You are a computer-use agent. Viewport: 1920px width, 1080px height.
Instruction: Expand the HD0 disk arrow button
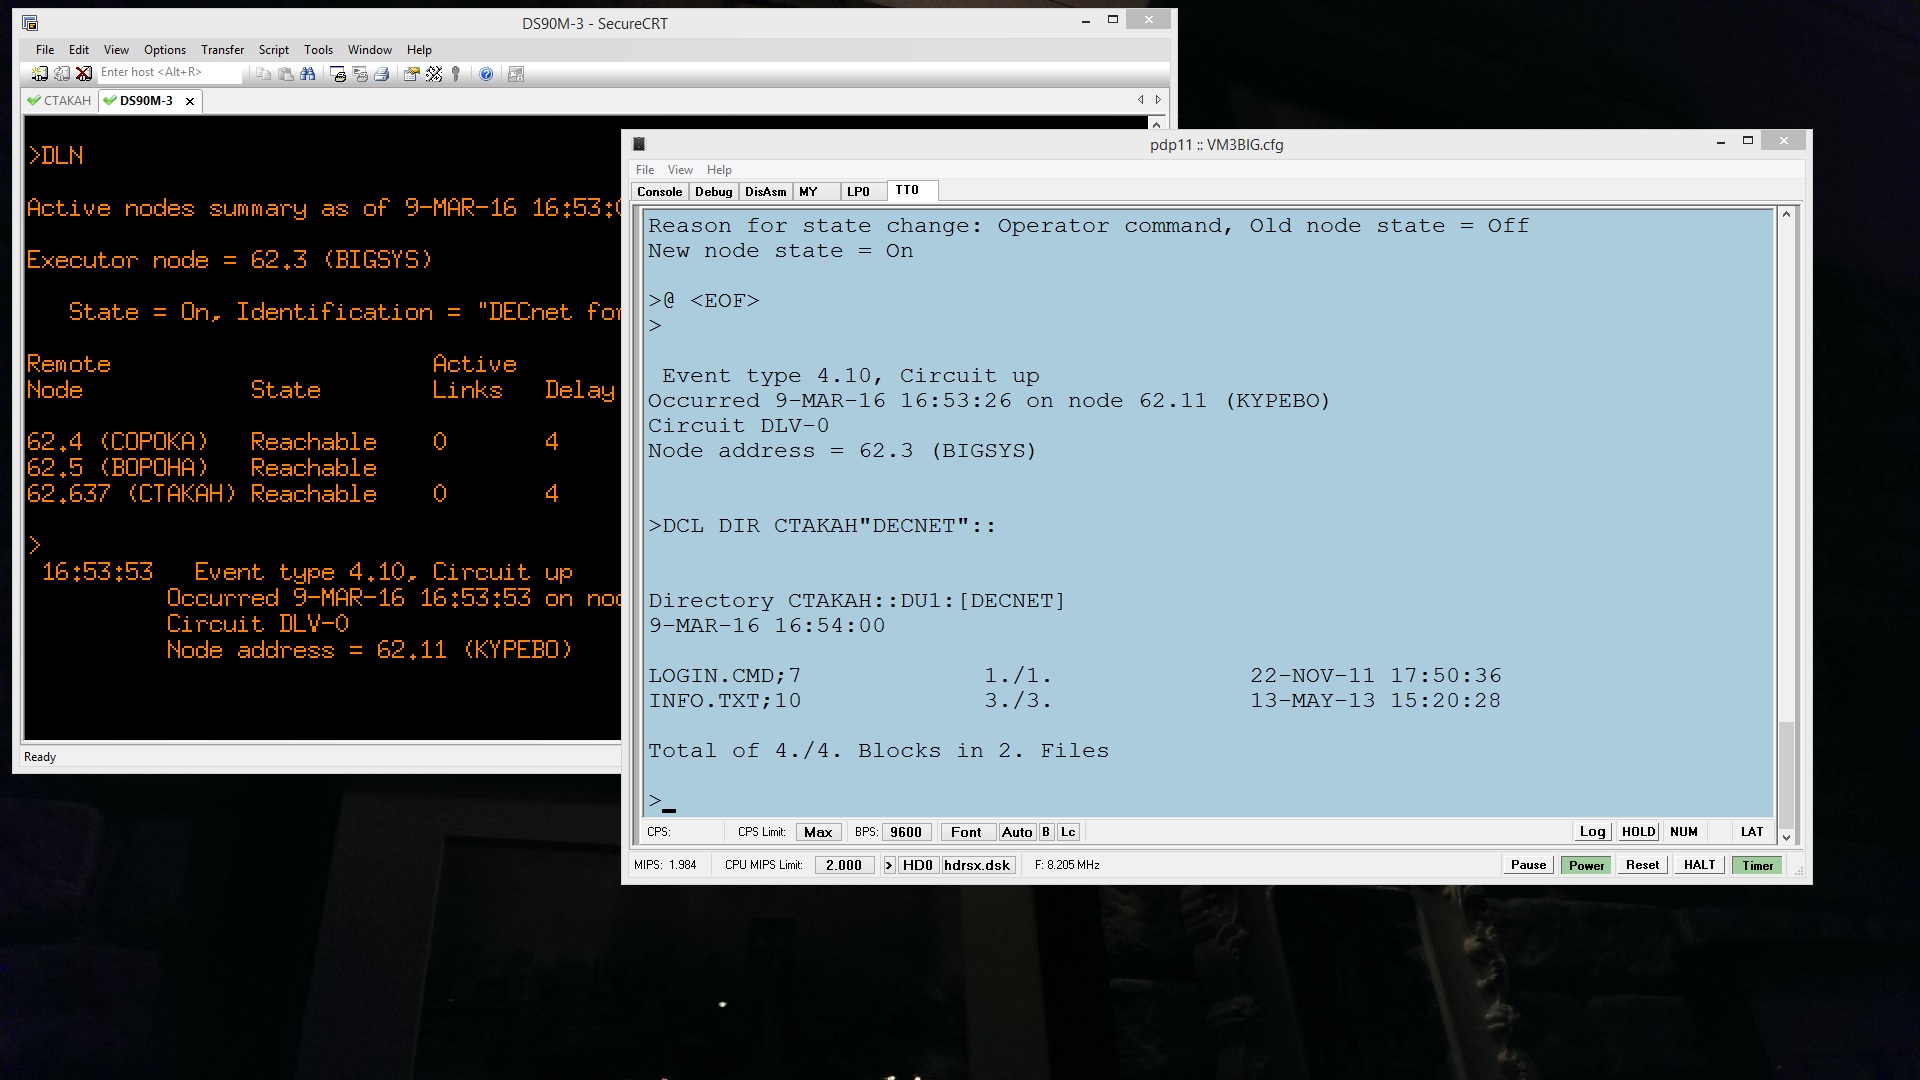[x=889, y=865]
